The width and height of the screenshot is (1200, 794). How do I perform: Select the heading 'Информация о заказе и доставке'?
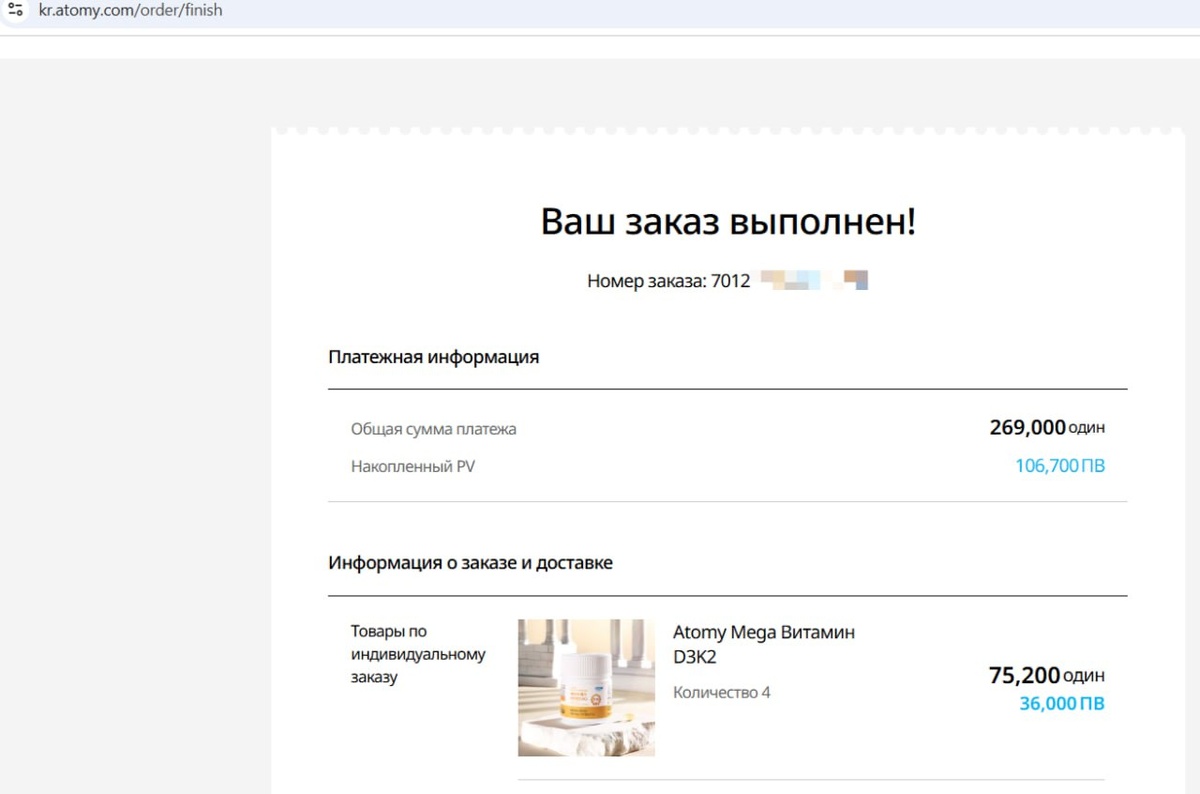(x=470, y=563)
